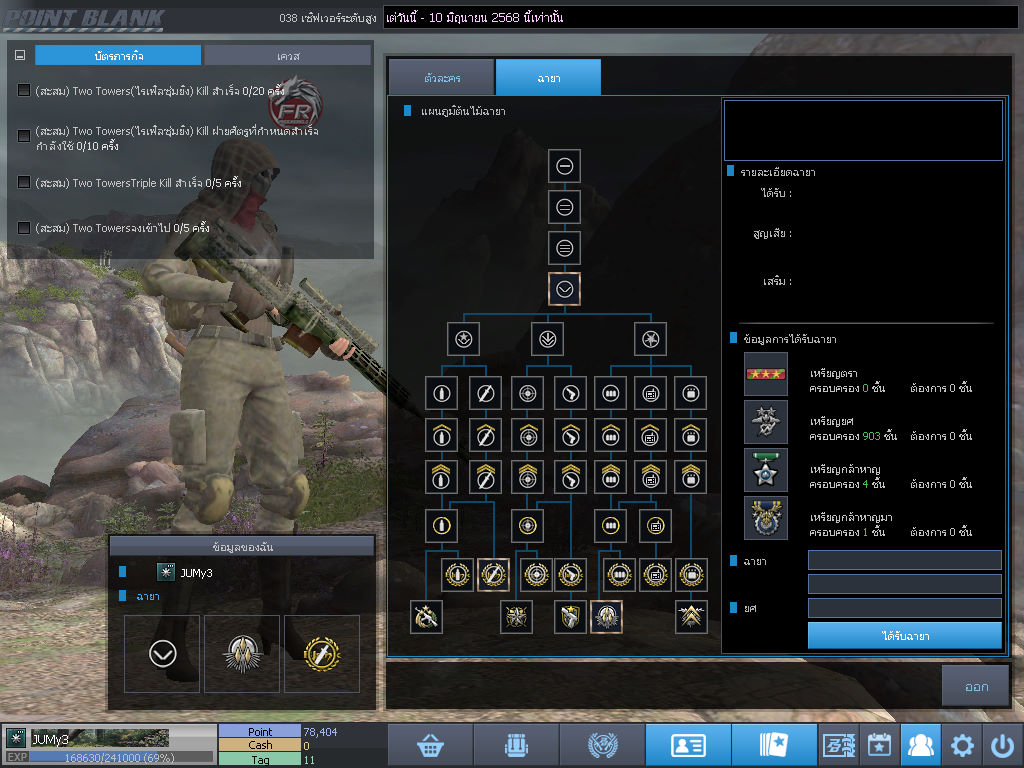Screen dimensions: 1024x768
Task: Click the third equipped knife-wreath title slot
Action: pos(322,653)
